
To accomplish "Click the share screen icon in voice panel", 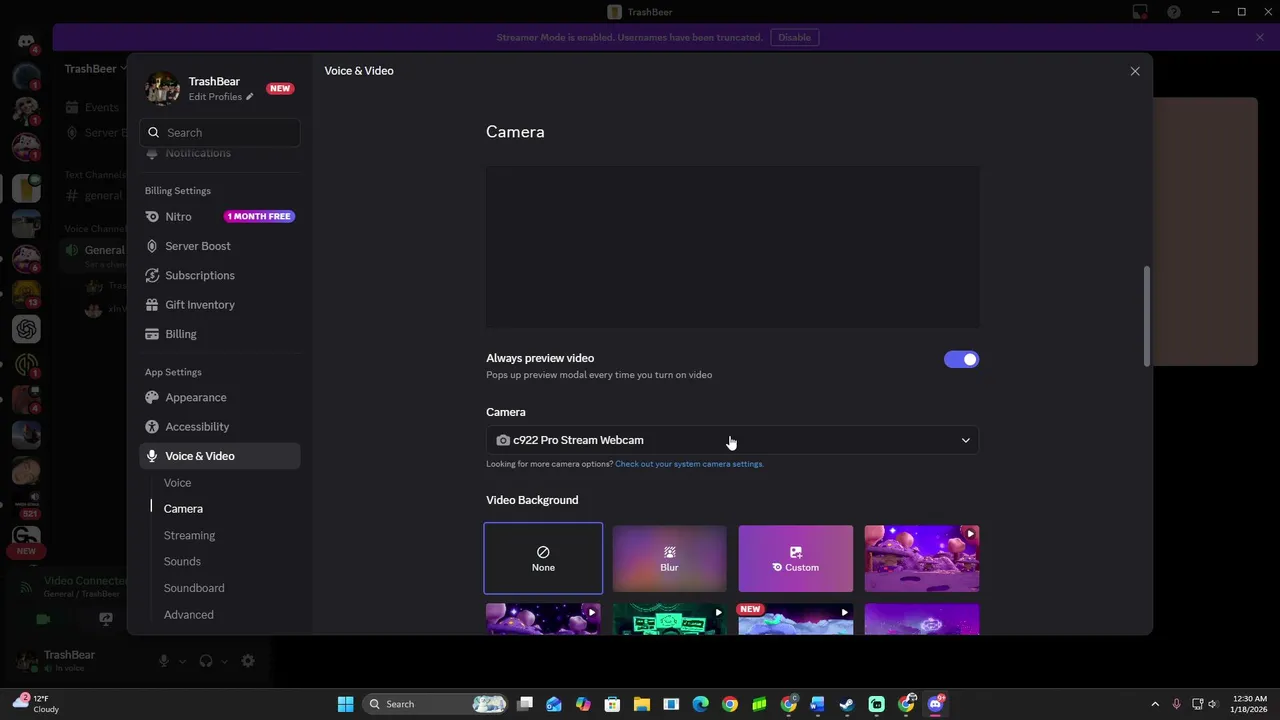I will tap(106, 619).
